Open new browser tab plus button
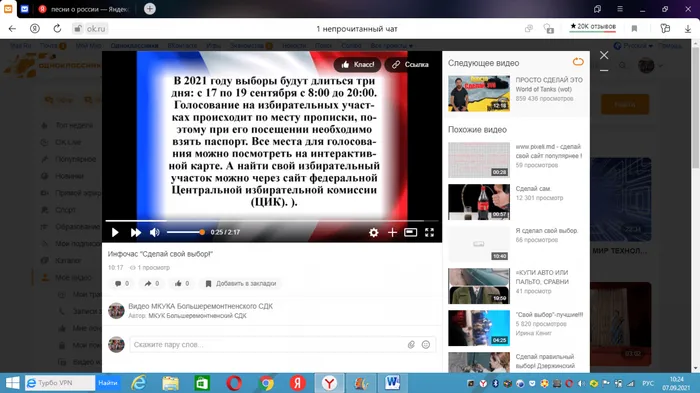Viewport: 700px width, 393px height. click(150, 9)
